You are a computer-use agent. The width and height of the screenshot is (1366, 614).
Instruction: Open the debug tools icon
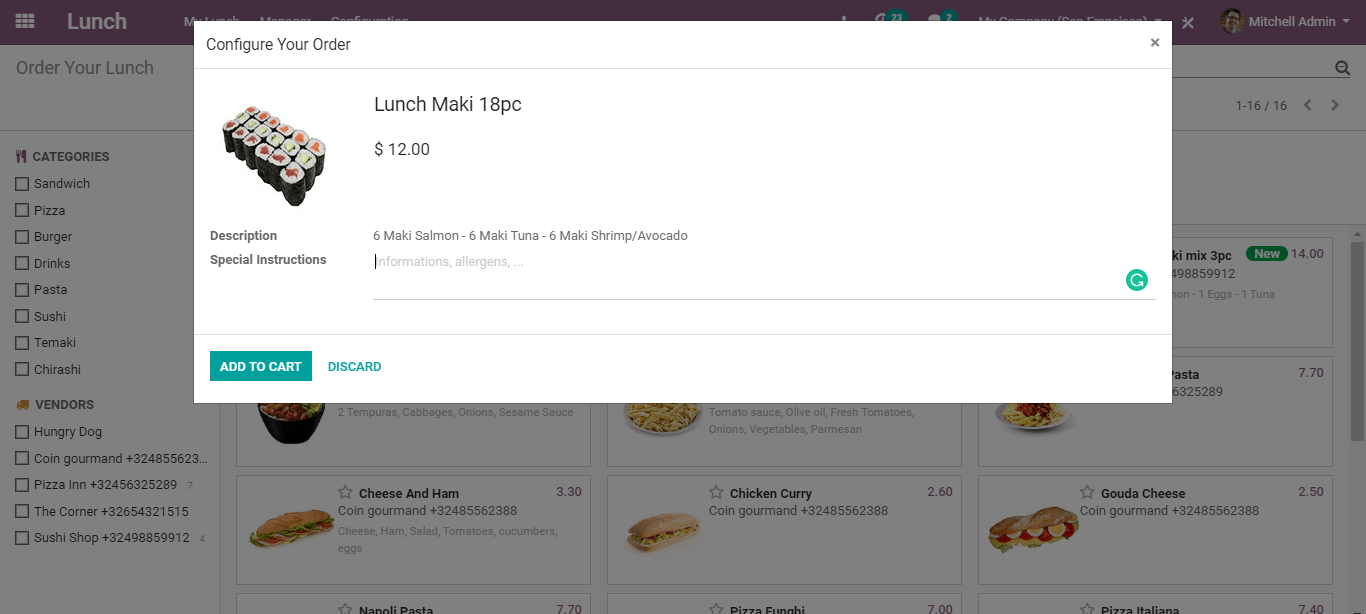coord(1188,22)
